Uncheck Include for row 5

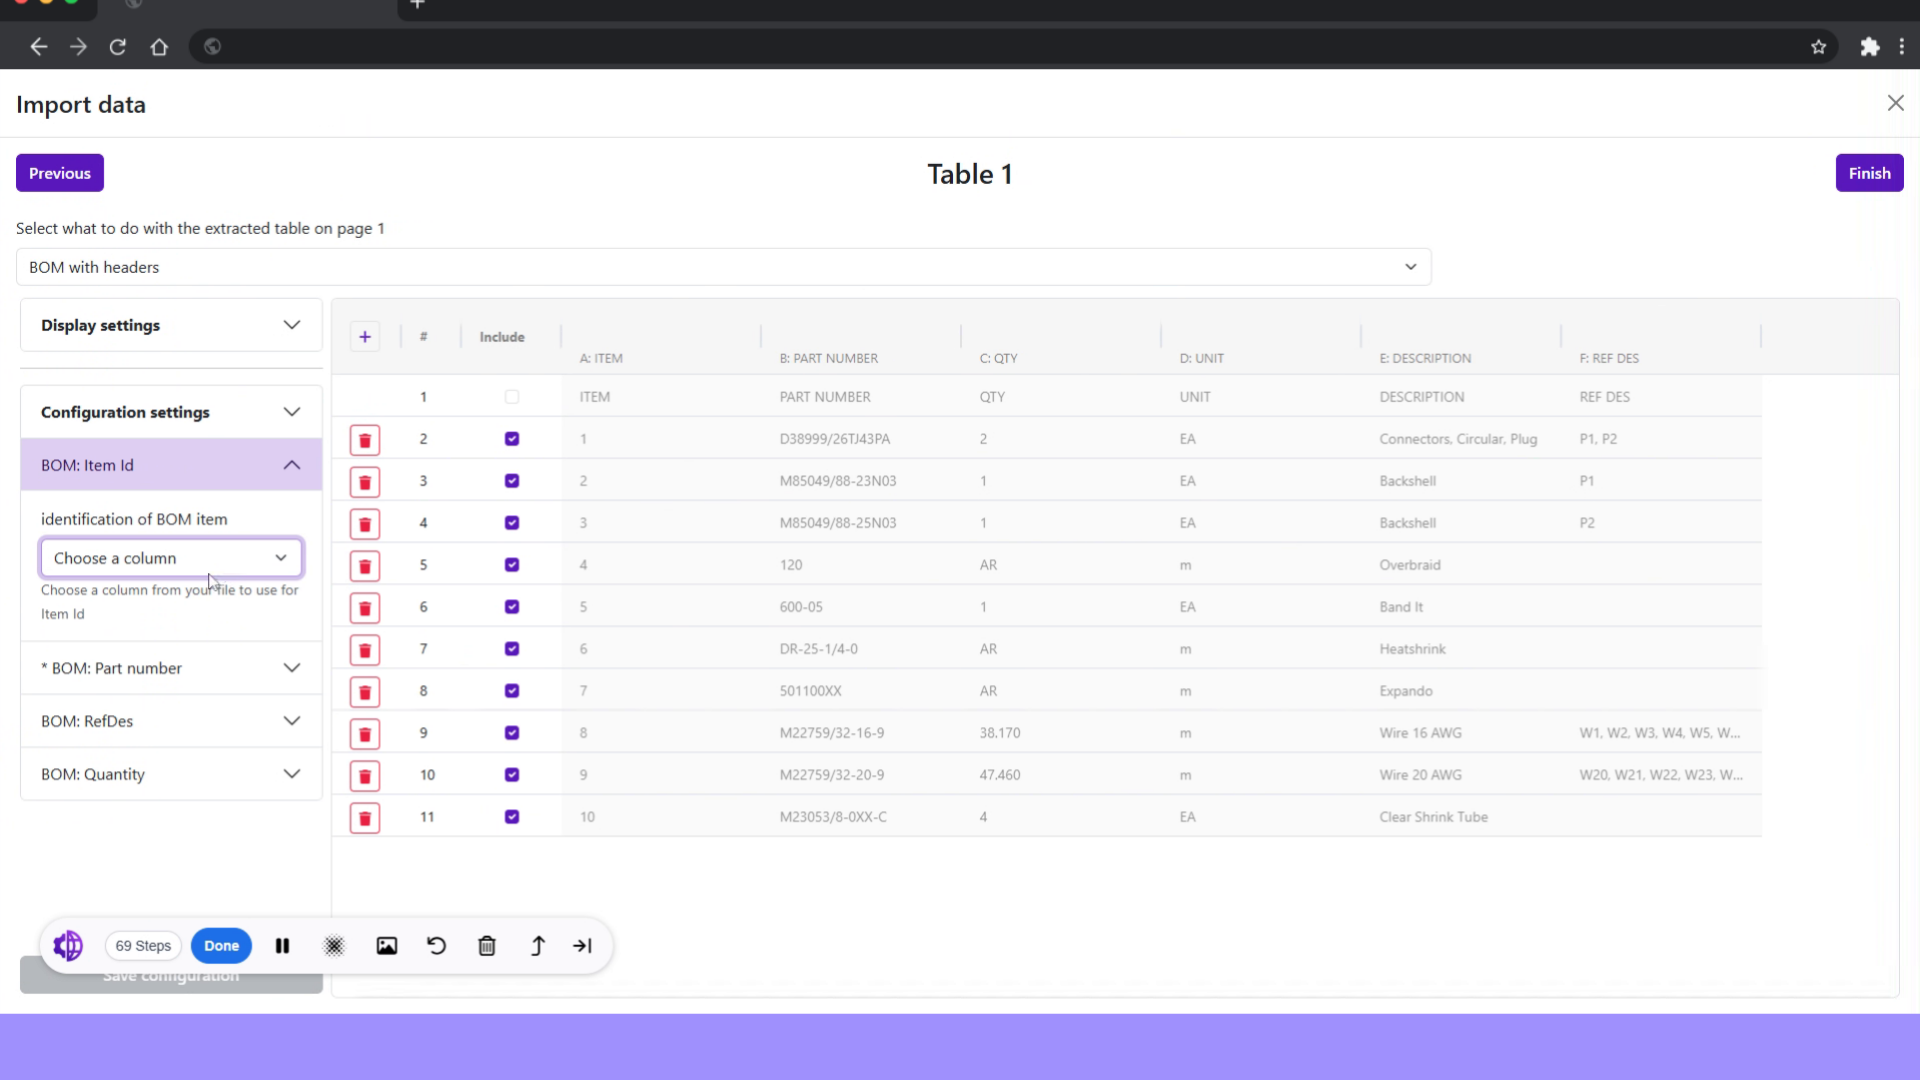click(x=511, y=565)
